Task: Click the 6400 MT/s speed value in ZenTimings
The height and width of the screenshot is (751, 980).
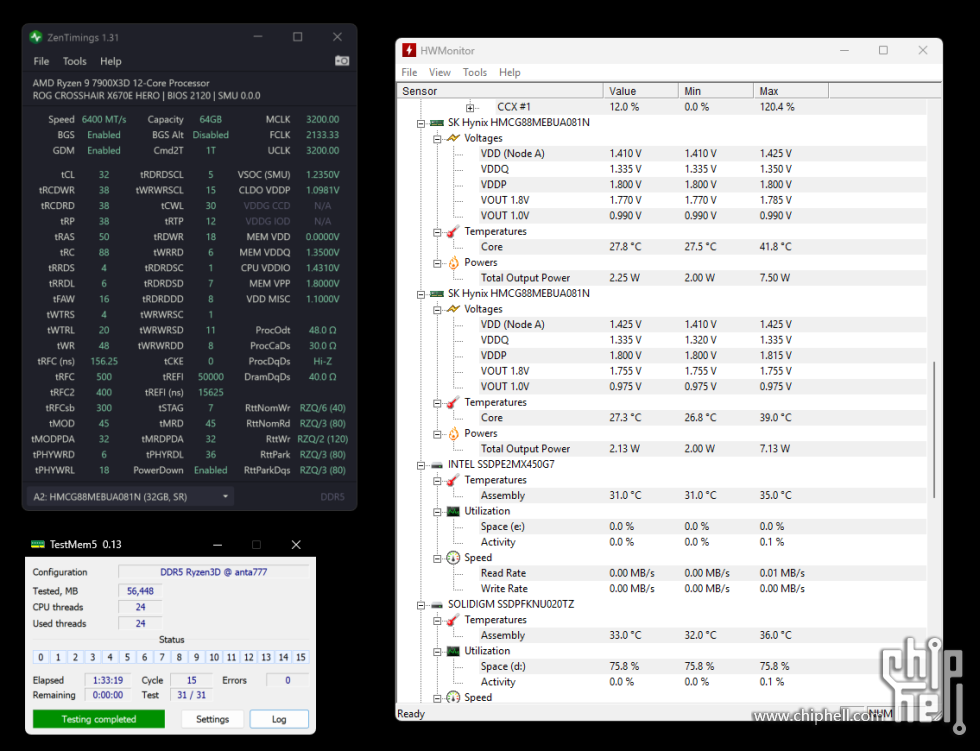Action: [x=104, y=119]
